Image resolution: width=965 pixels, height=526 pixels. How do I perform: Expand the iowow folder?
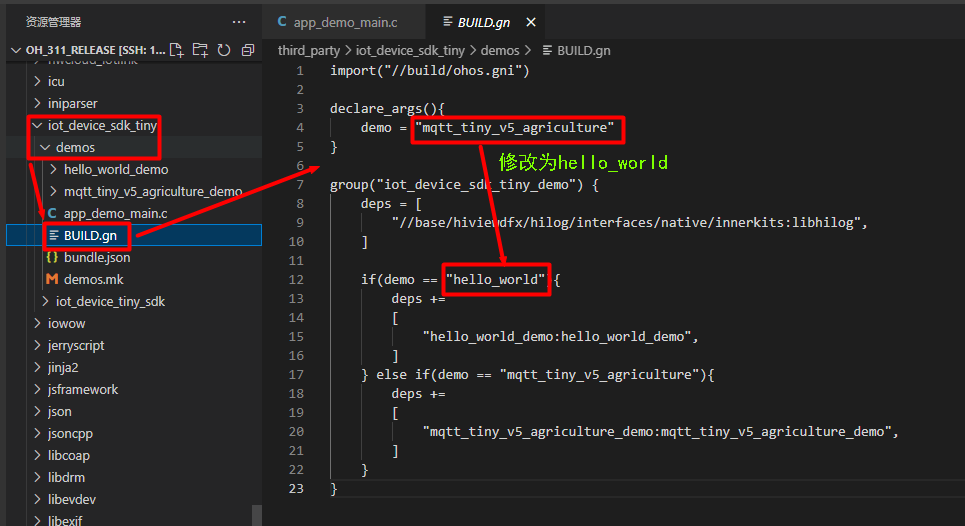click(38, 324)
